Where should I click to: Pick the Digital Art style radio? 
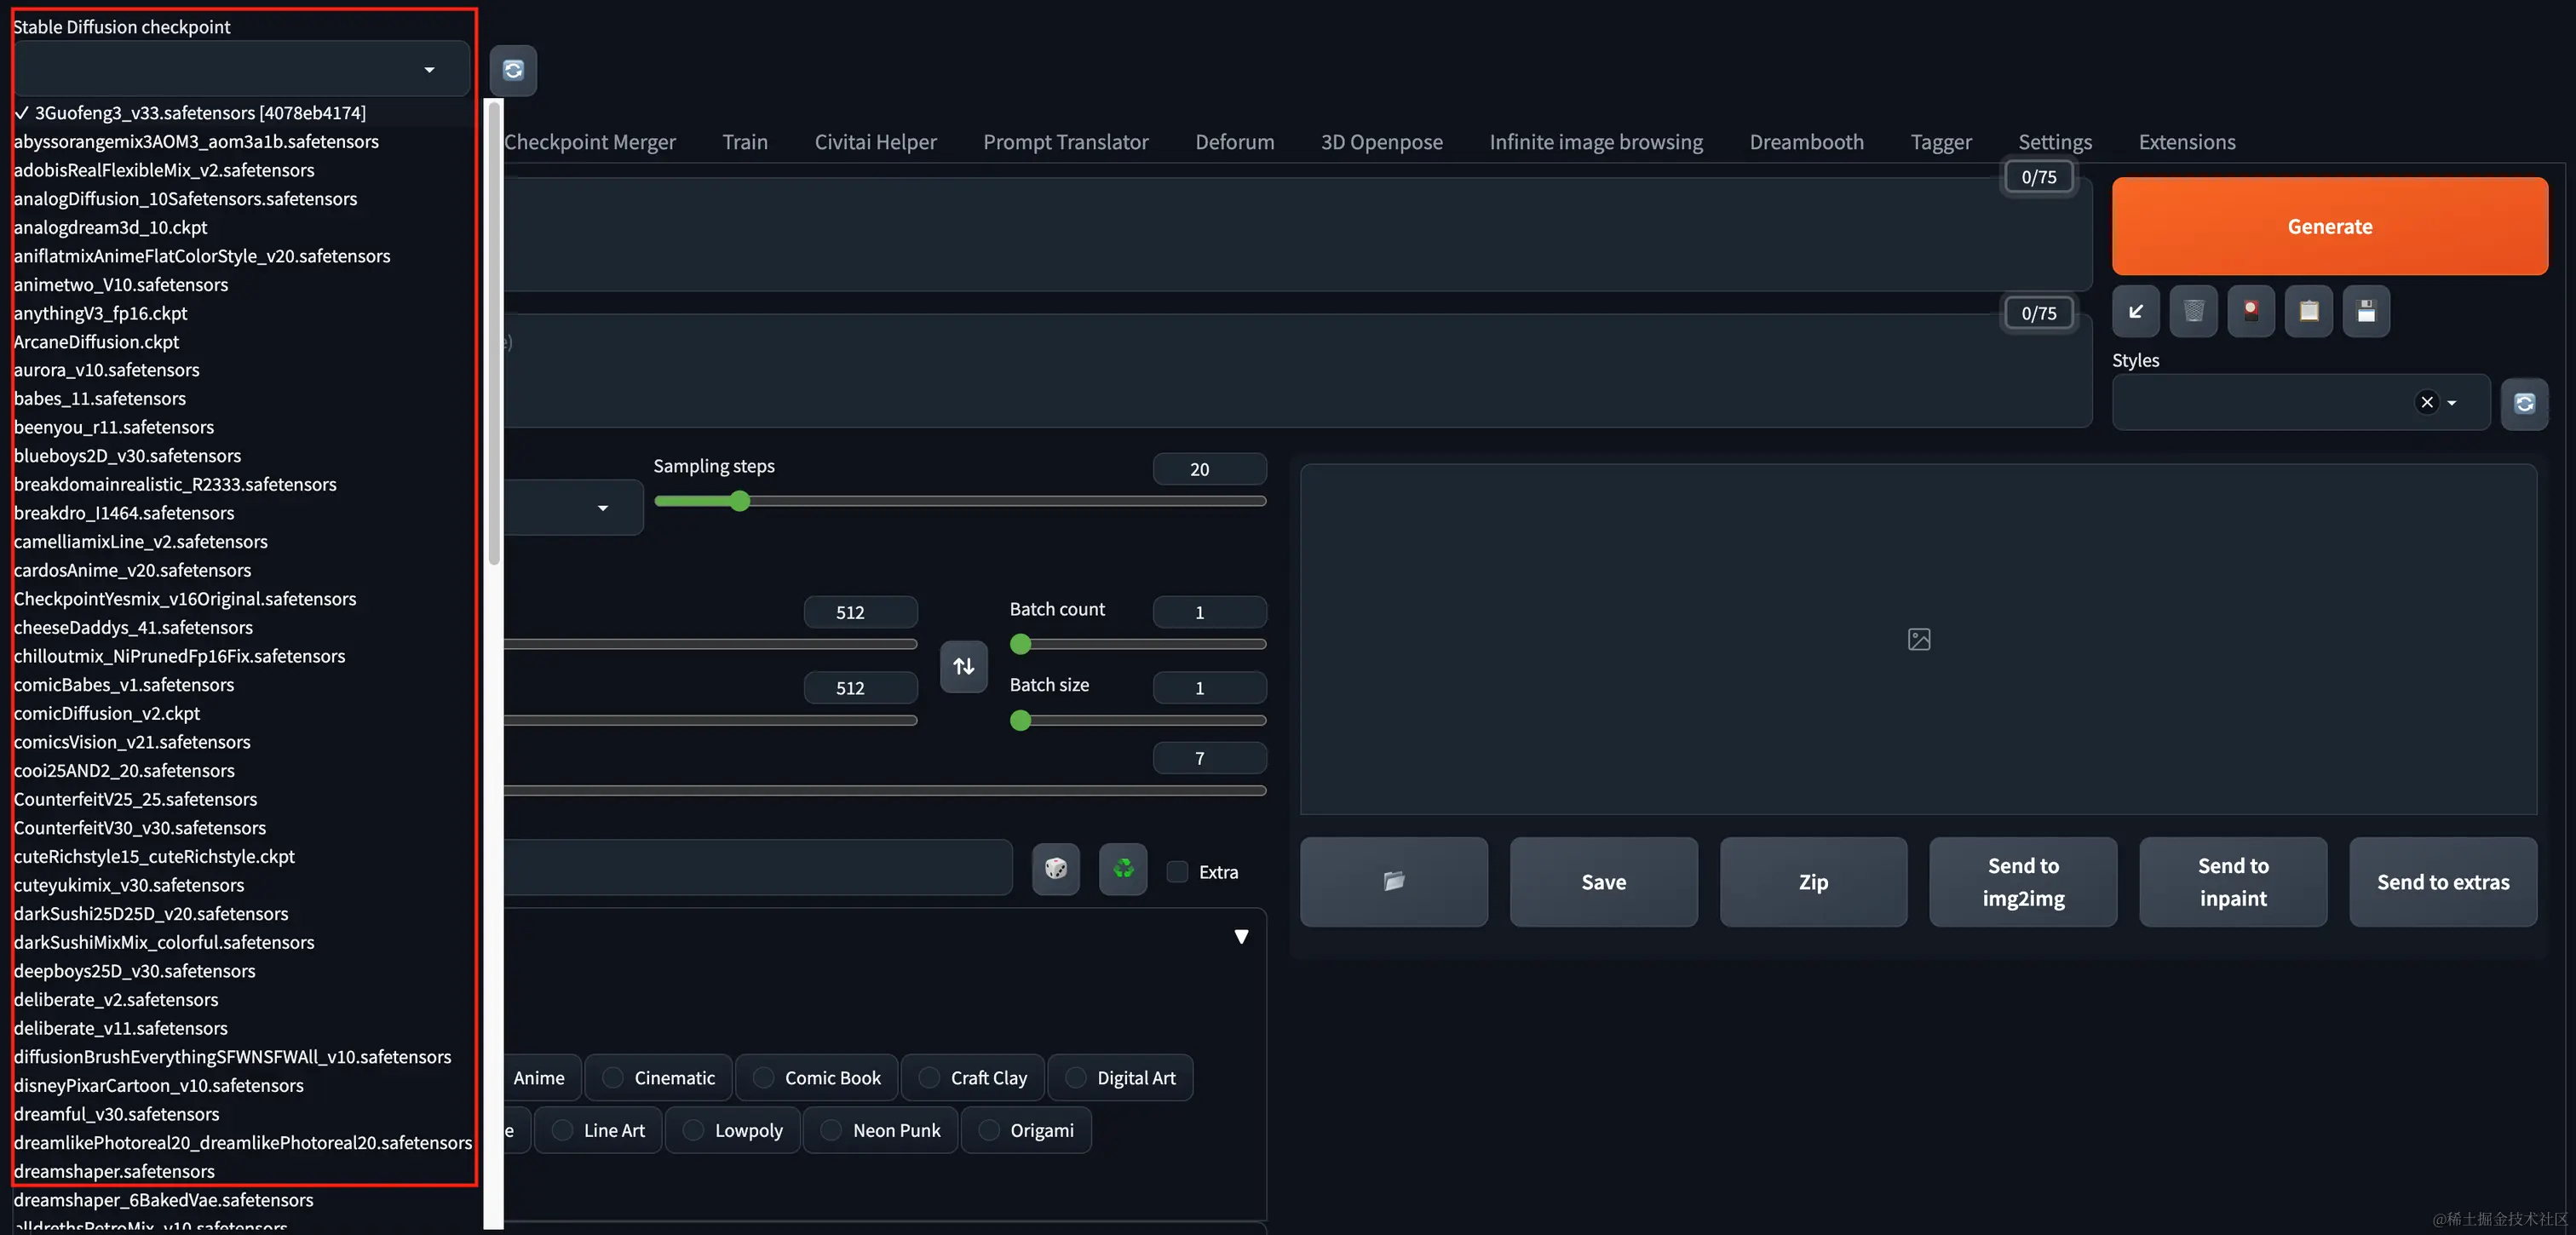[x=1121, y=1077]
